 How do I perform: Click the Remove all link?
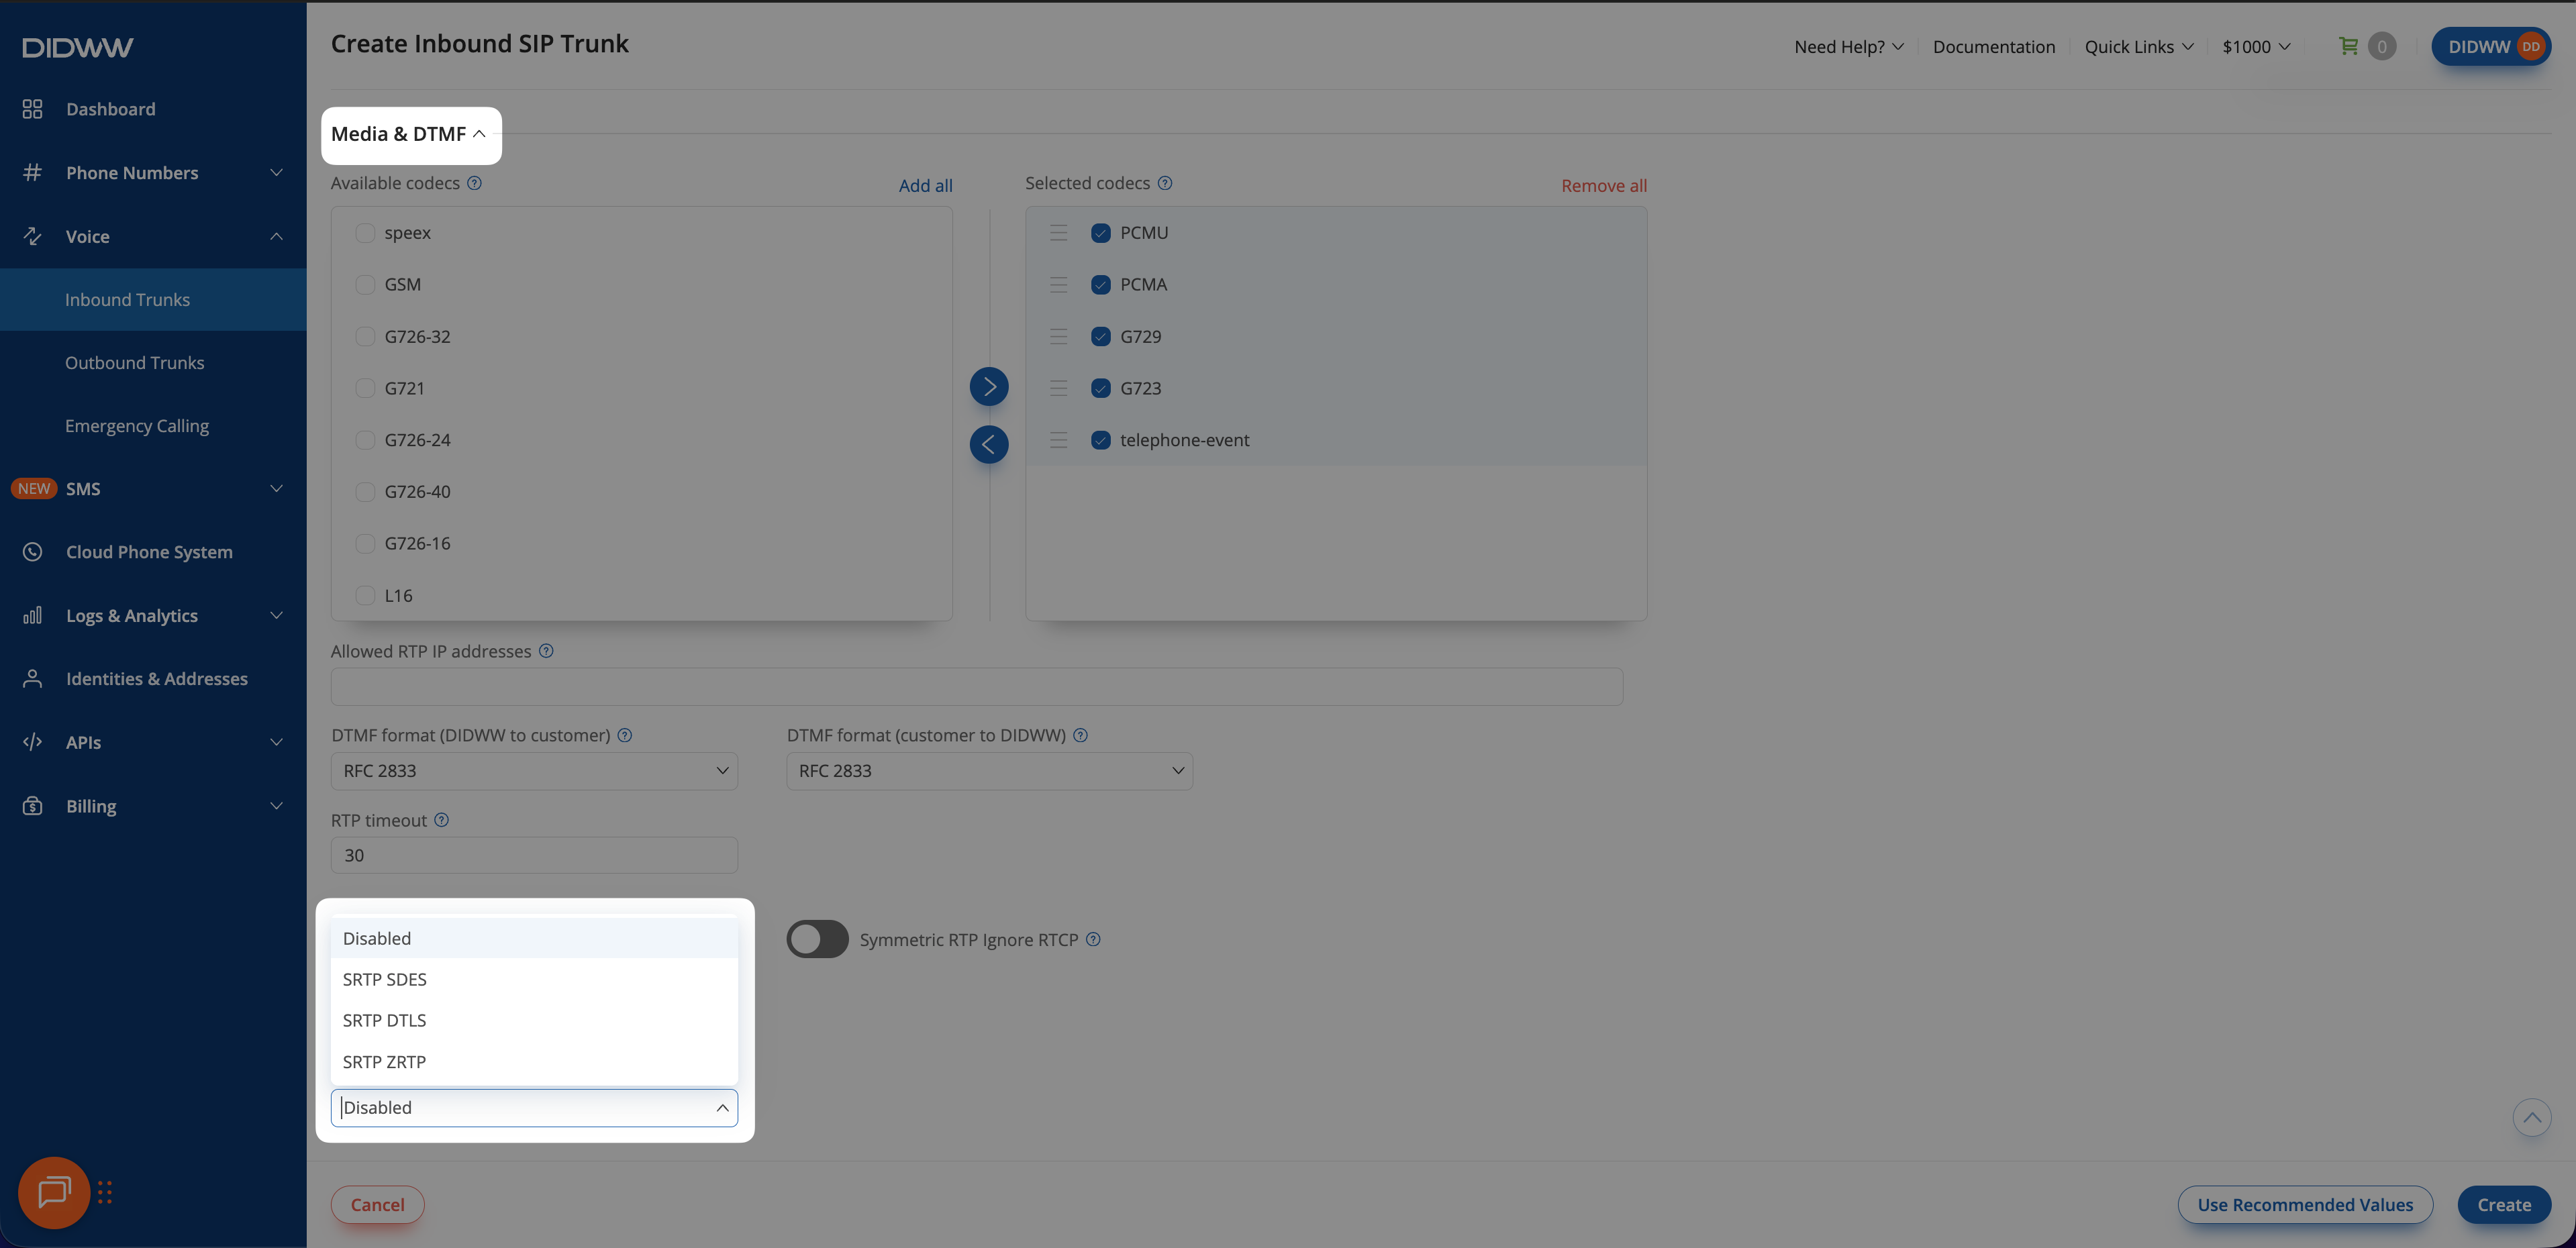pyautogui.click(x=1603, y=186)
